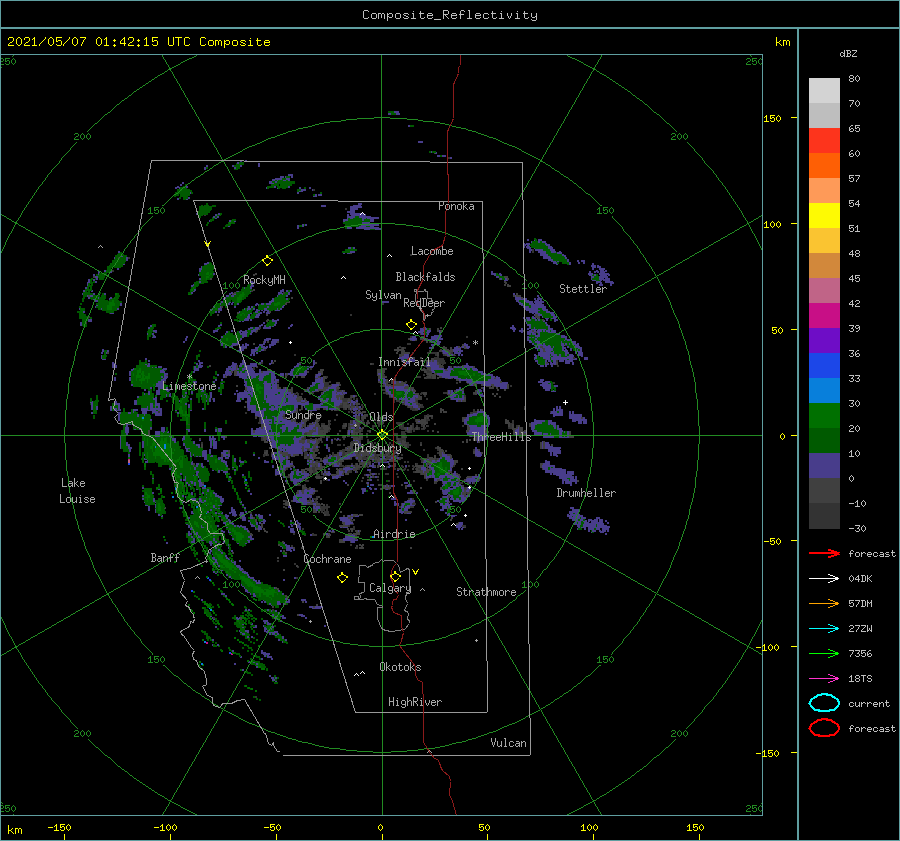This screenshot has width=900, height=841.
Task: Click the Banff town label
Action: [165, 557]
